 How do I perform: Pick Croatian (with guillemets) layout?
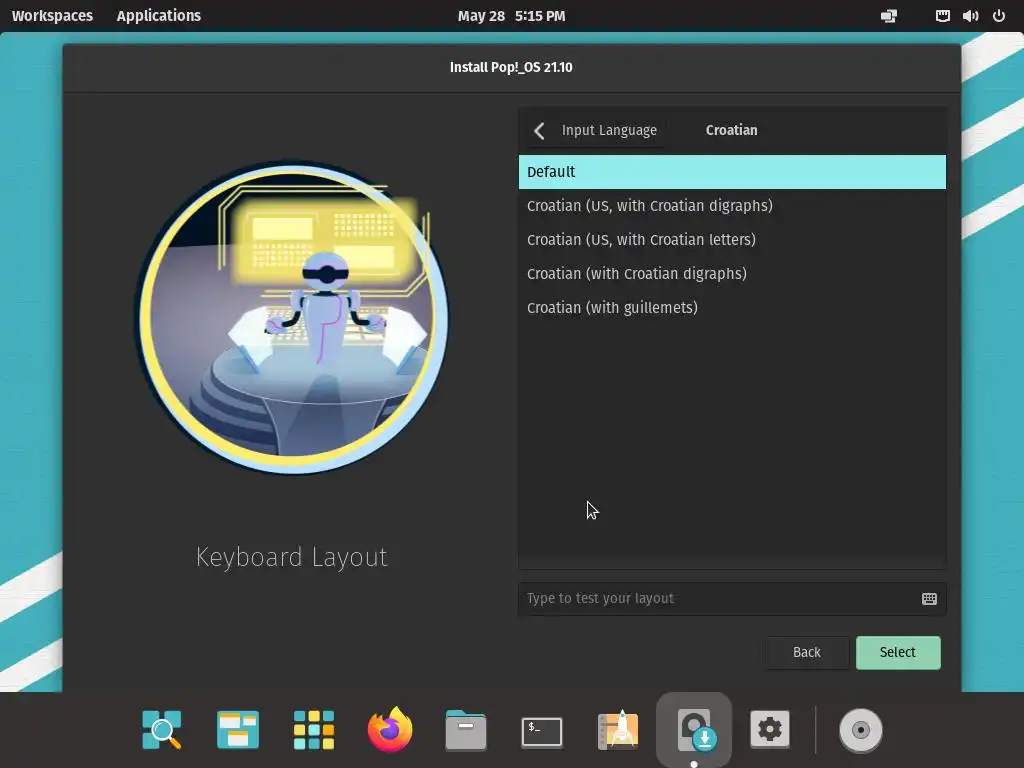tap(732, 308)
